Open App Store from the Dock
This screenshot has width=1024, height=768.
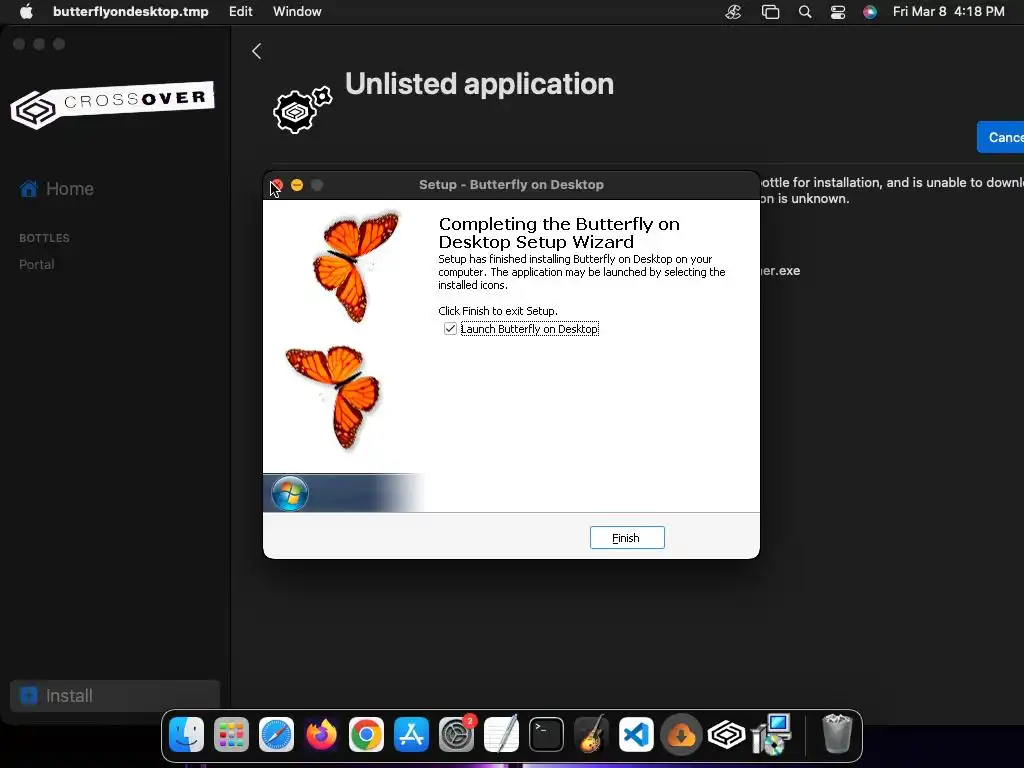point(411,735)
